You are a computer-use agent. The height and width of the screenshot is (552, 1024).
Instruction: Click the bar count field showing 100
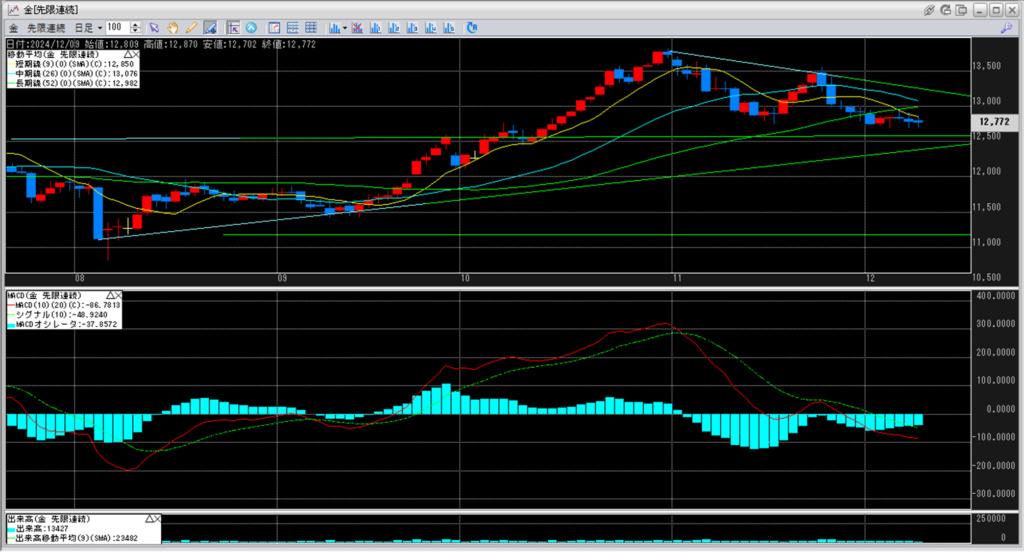click(114, 27)
